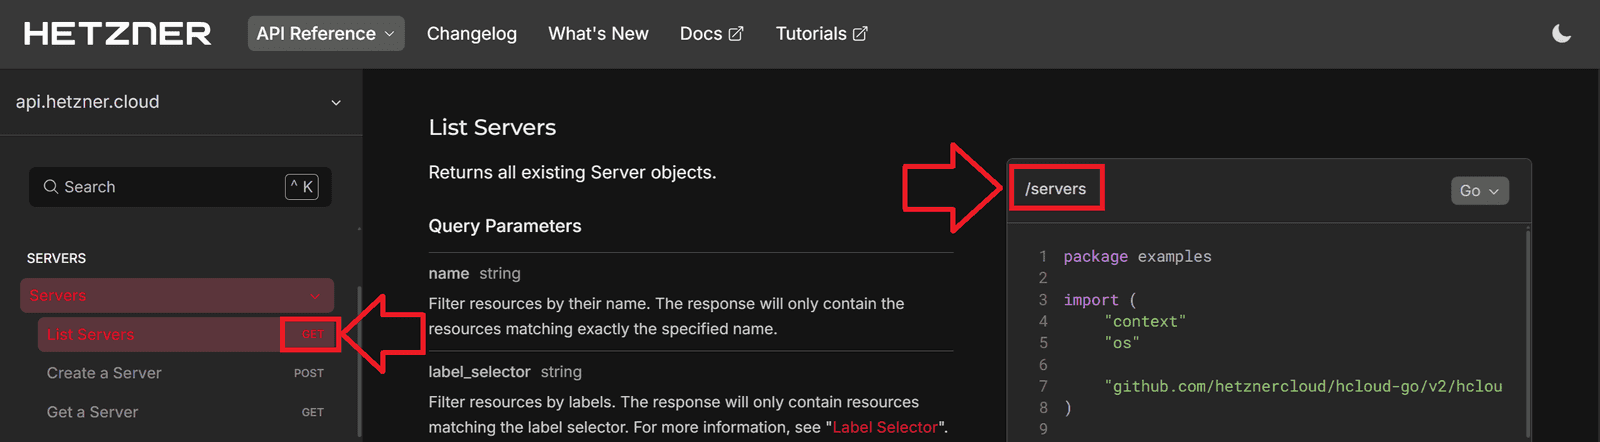The width and height of the screenshot is (1600, 442).
Task: Click the "package examples" code line
Action: 1137,257
